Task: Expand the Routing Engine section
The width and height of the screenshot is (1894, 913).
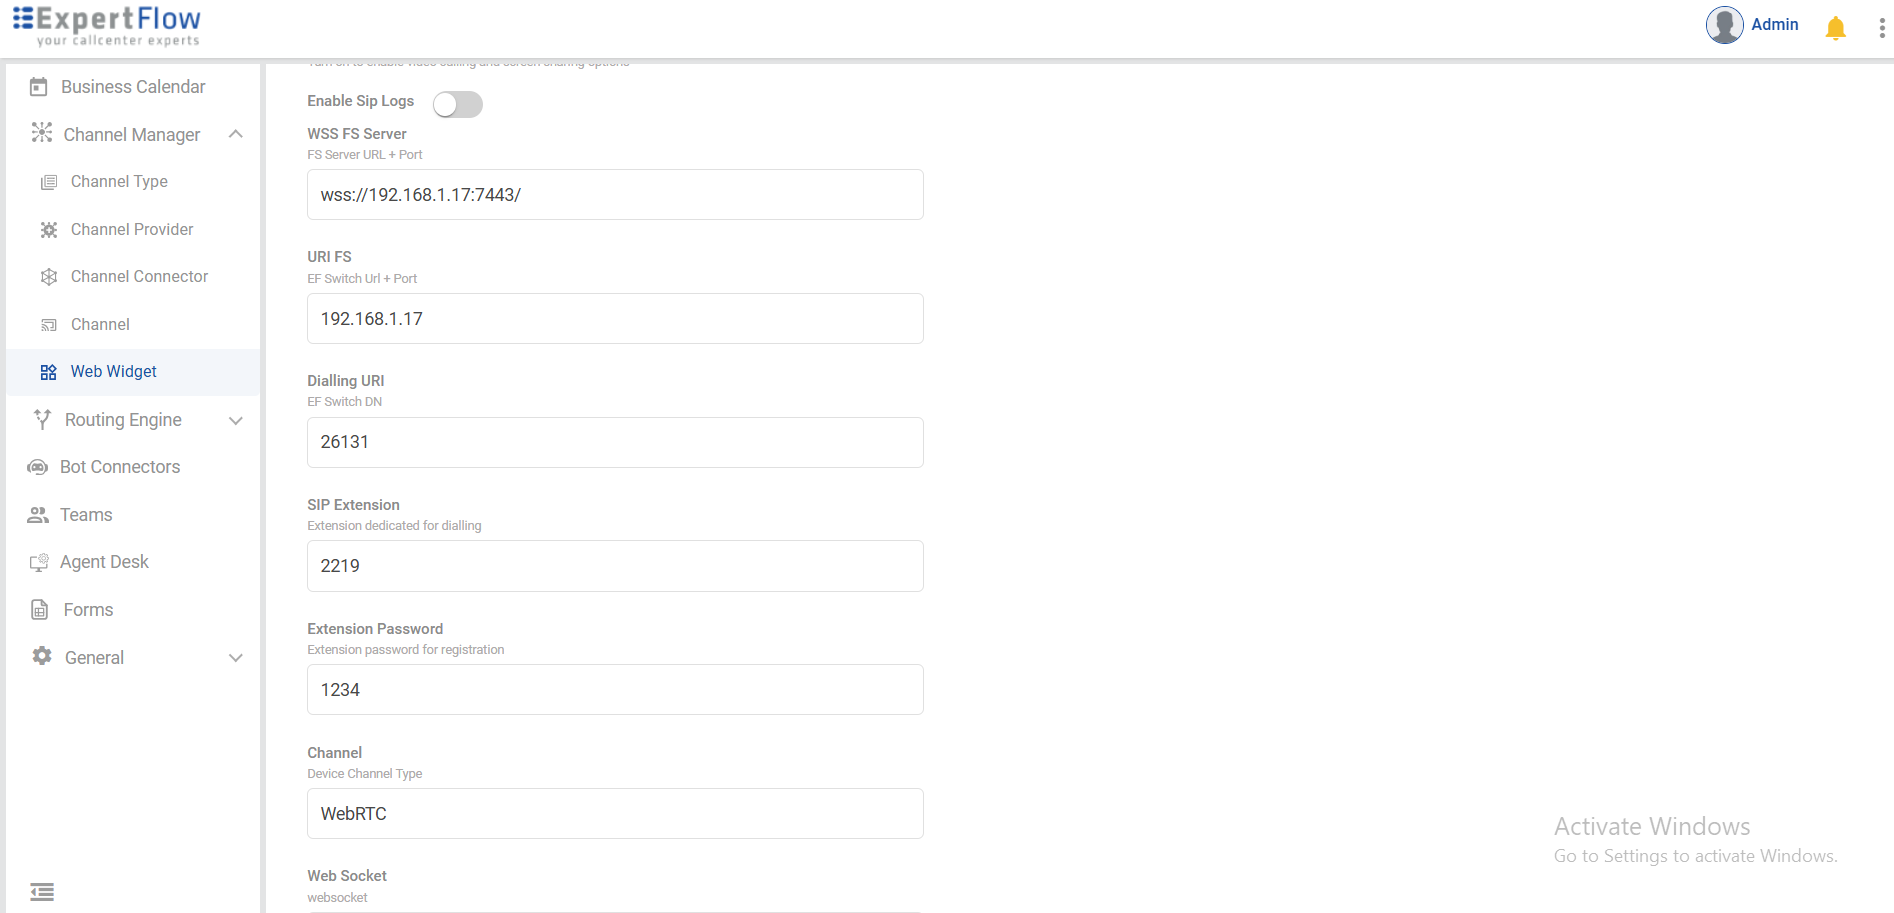Action: point(236,420)
